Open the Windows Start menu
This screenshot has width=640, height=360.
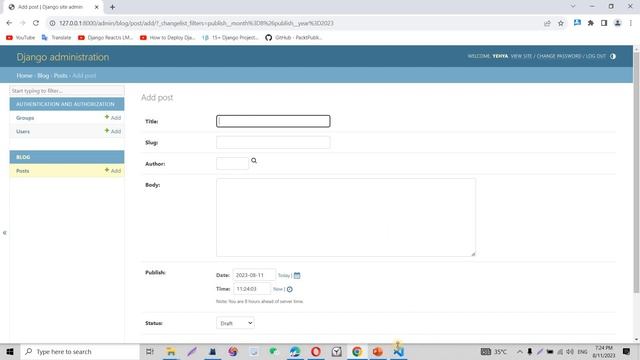10,352
